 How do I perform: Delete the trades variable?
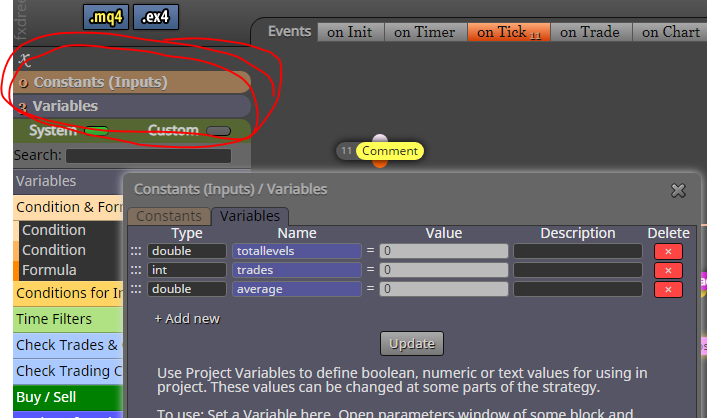click(x=668, y=271)
